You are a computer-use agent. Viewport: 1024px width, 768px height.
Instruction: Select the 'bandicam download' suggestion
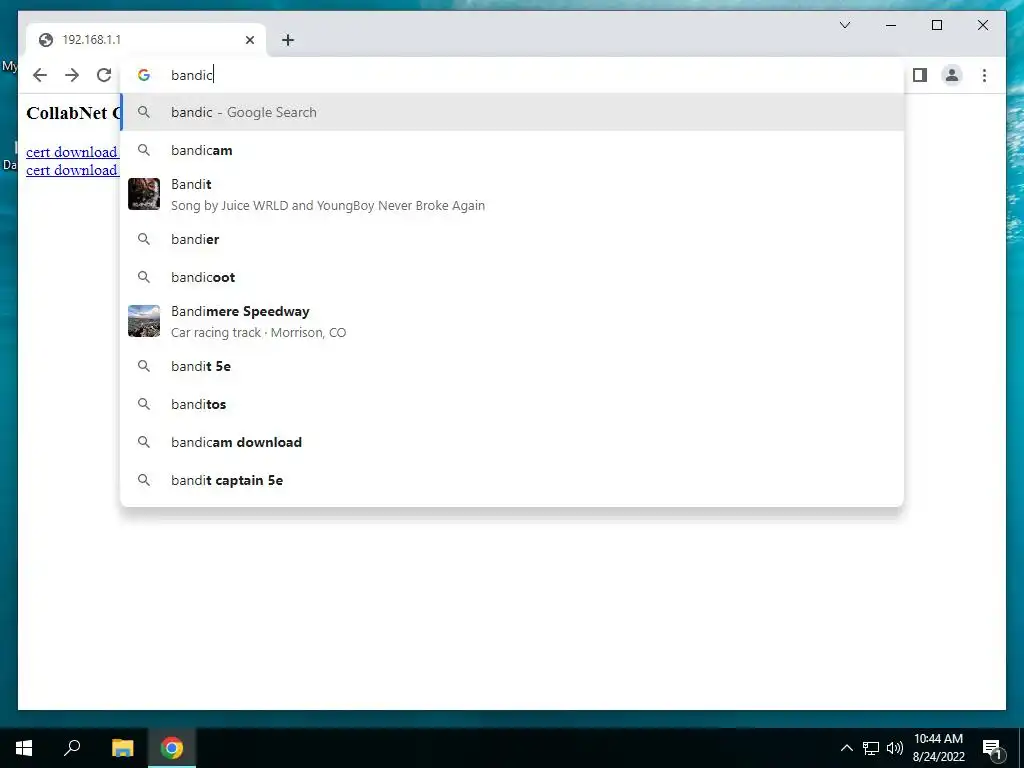tap(512, 442)
